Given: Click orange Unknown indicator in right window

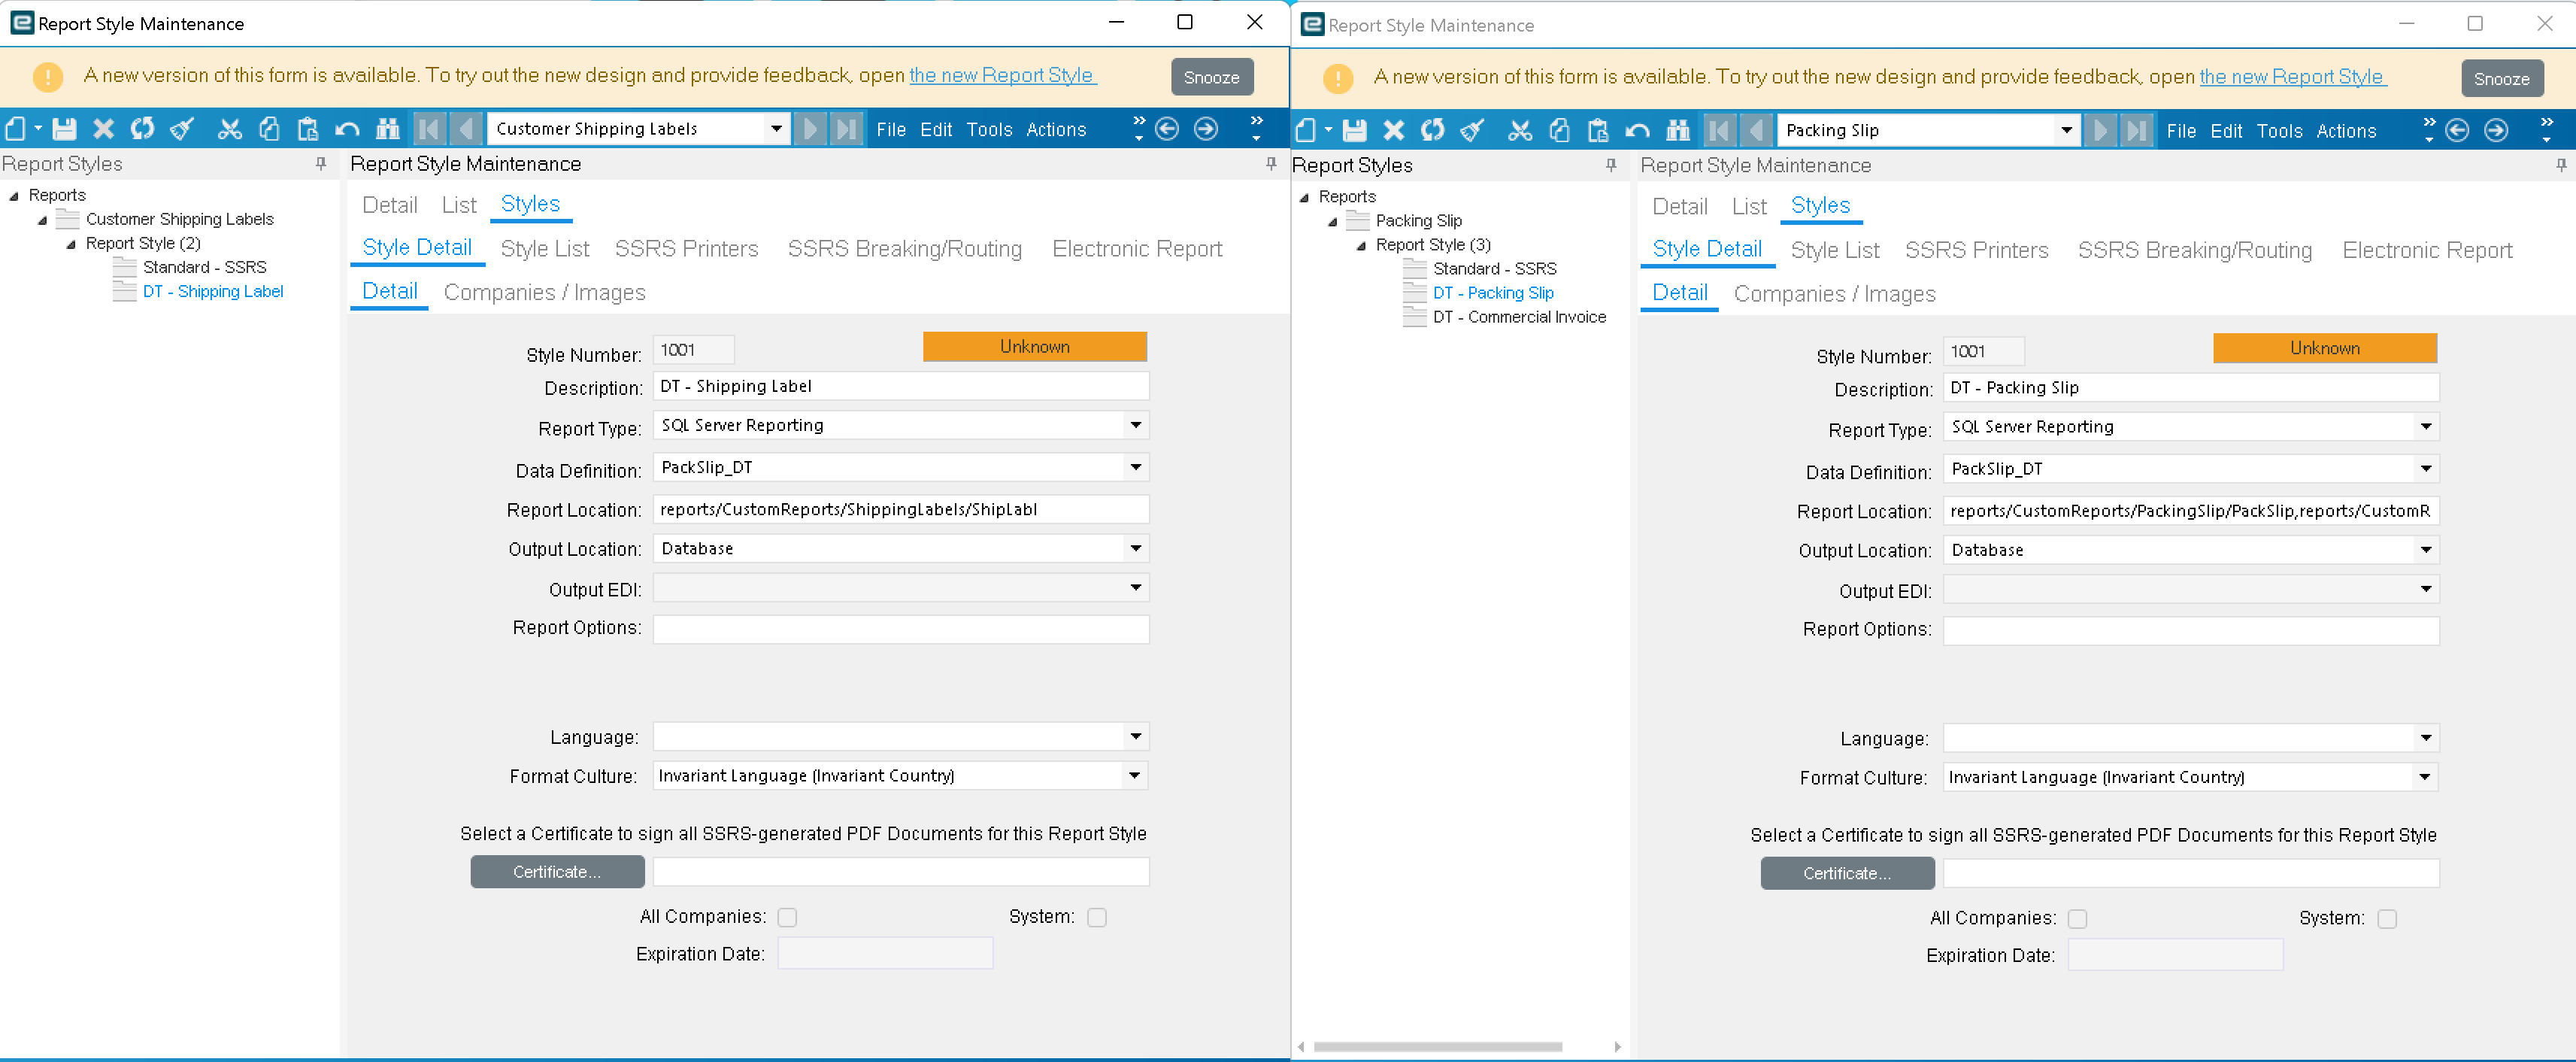Looking at the screenshot, I should tap(2324, 349).
